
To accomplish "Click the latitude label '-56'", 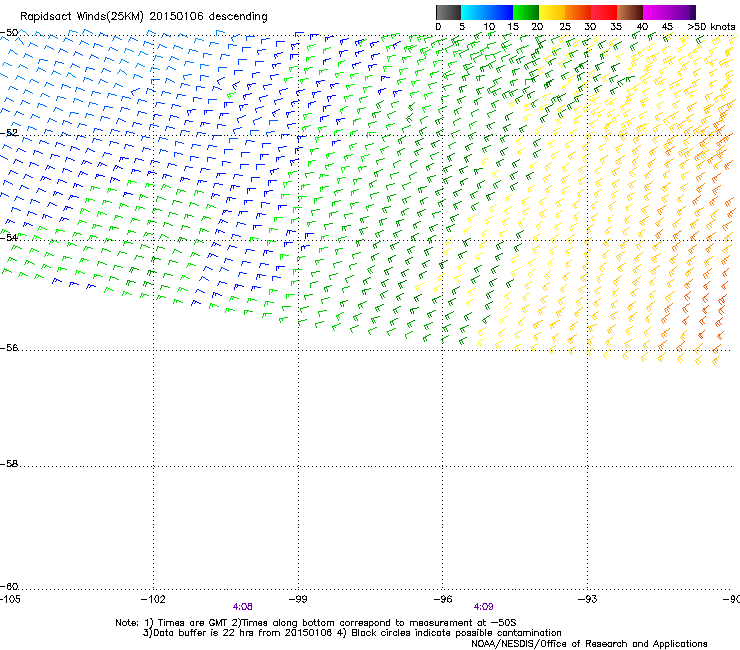I will click(x=9, y=347).
